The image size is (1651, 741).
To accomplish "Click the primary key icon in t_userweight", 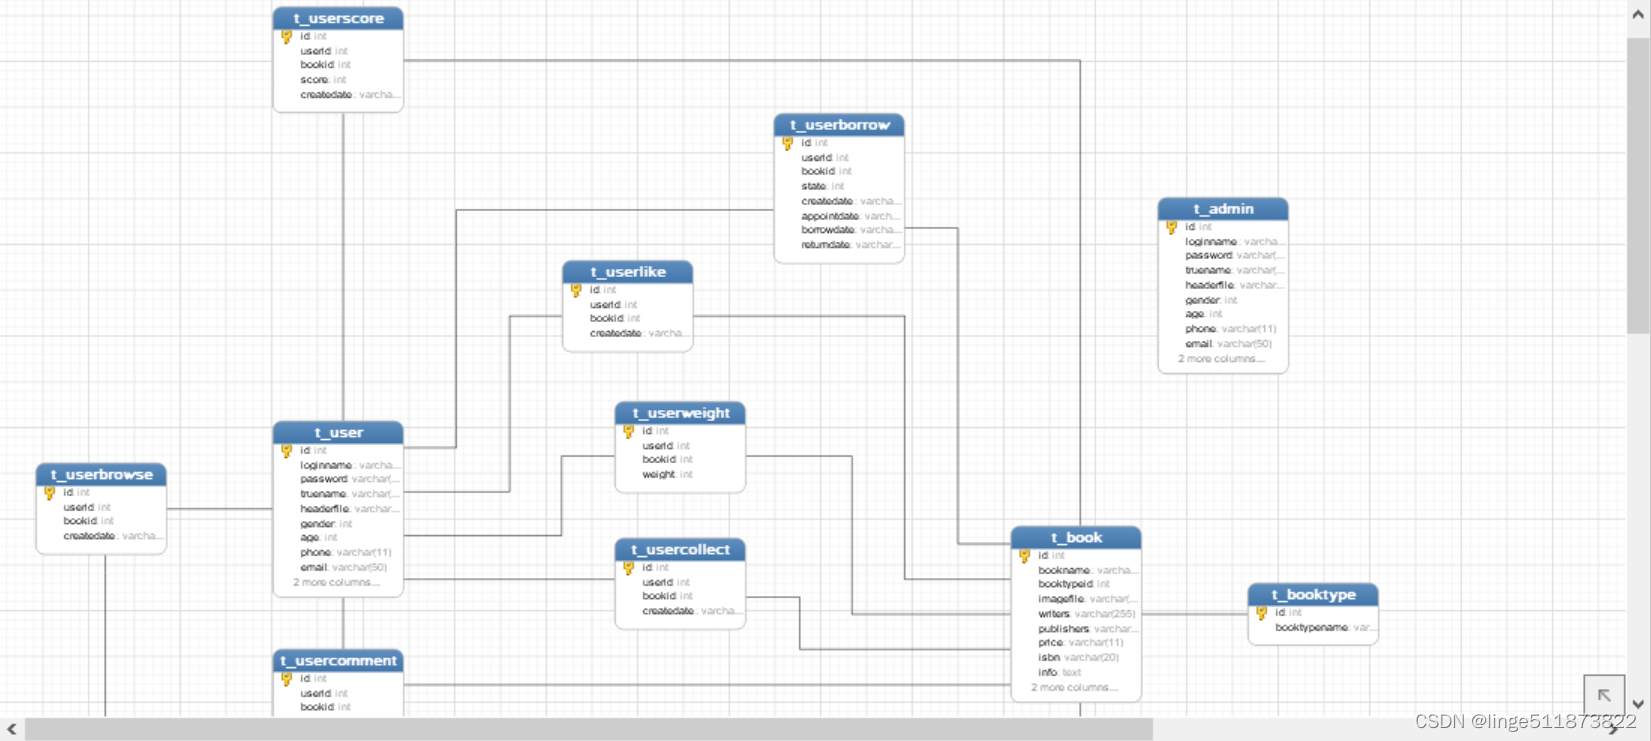I will 629,432.
